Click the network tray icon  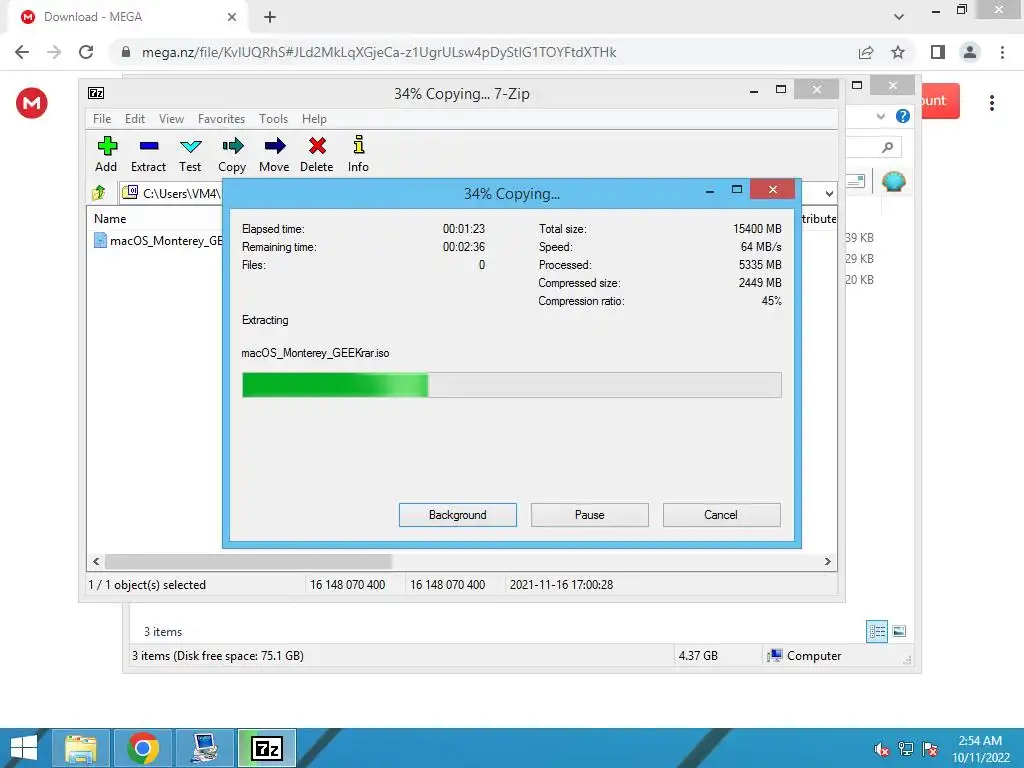point(906,749)
